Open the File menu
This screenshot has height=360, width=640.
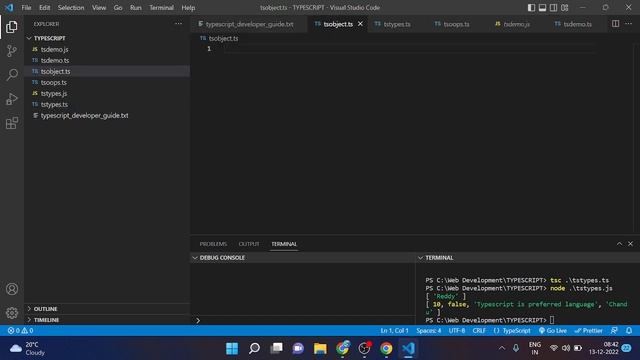point(26,7)
